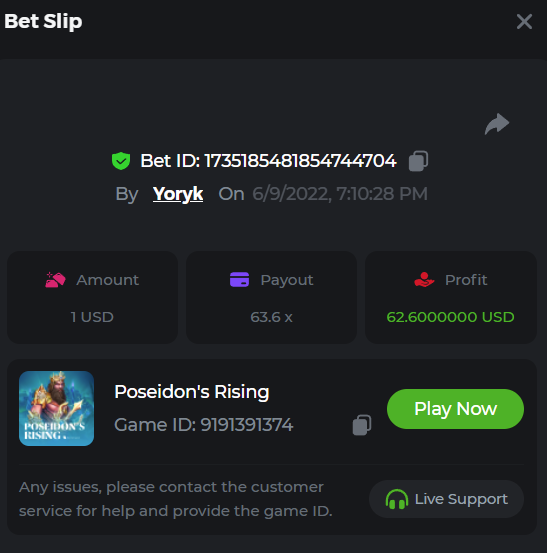Click the 63.6 x payout value
Image resolution: width=547 pixels, height=553 pixels.
click(x=271, y=317)
